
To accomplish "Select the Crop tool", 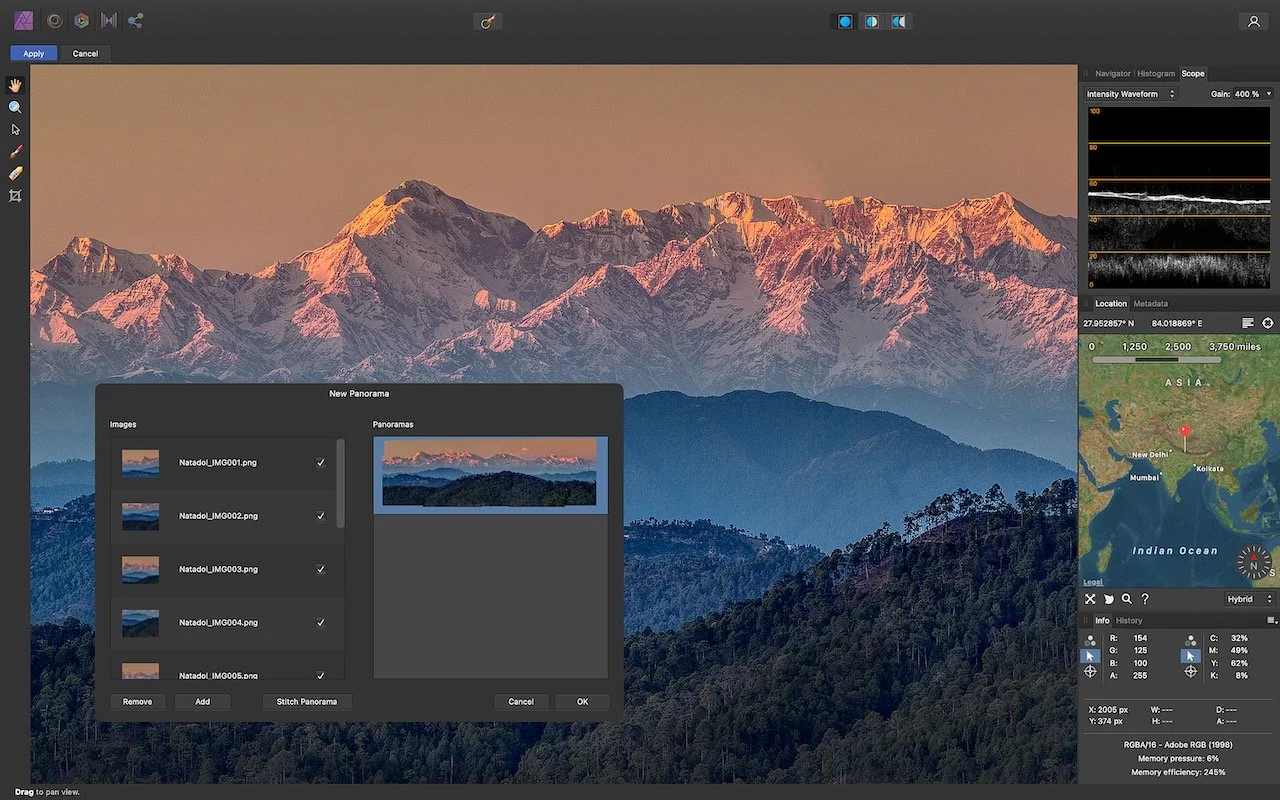I will pos(15,195).
